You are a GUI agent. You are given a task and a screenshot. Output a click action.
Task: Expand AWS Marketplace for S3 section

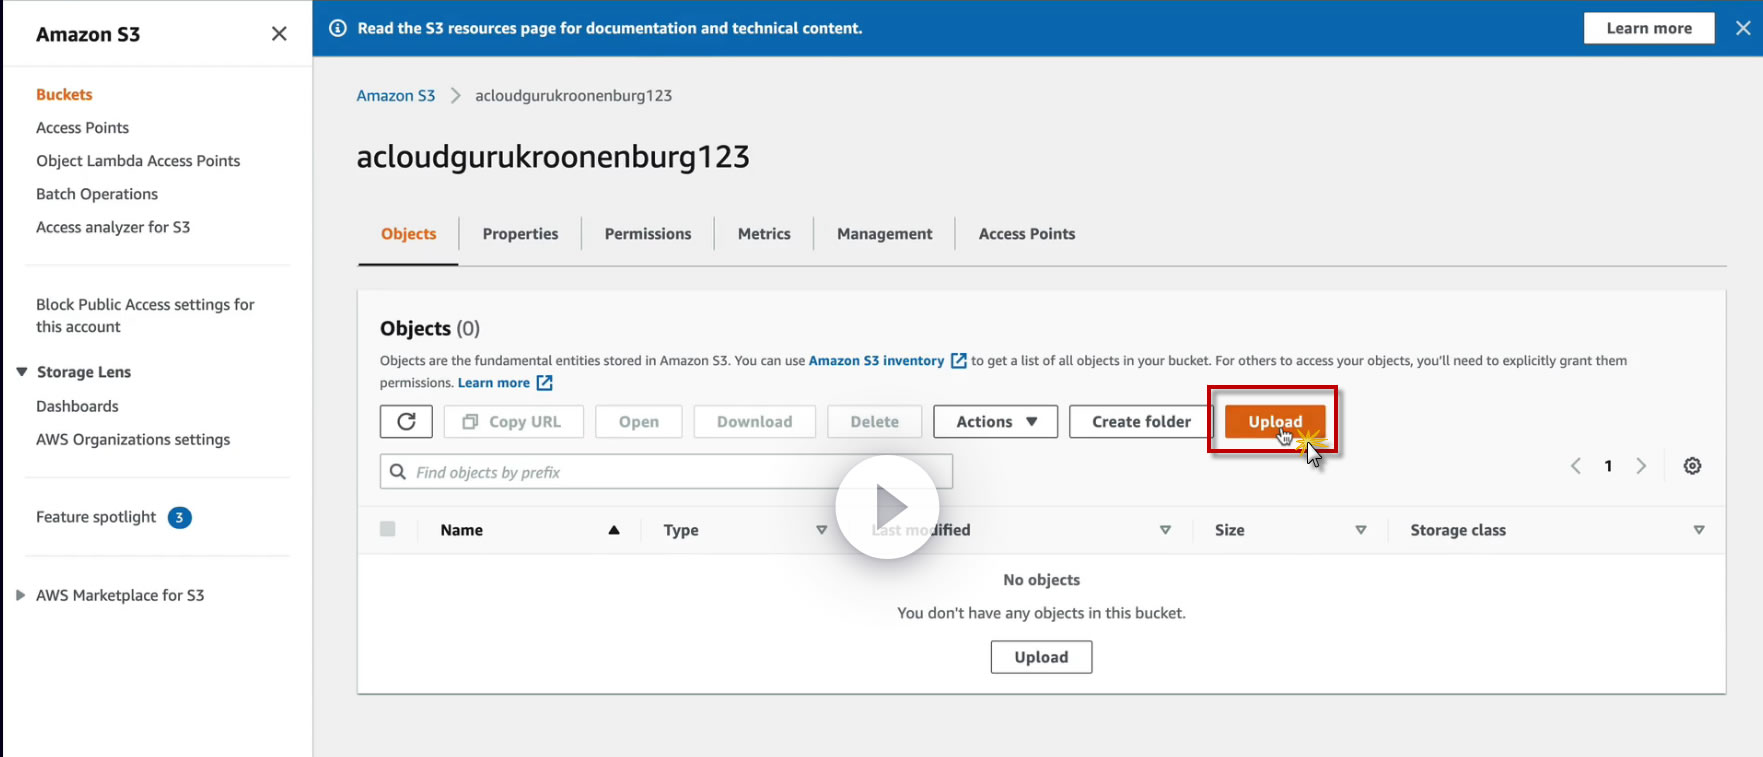click(20, 595)
